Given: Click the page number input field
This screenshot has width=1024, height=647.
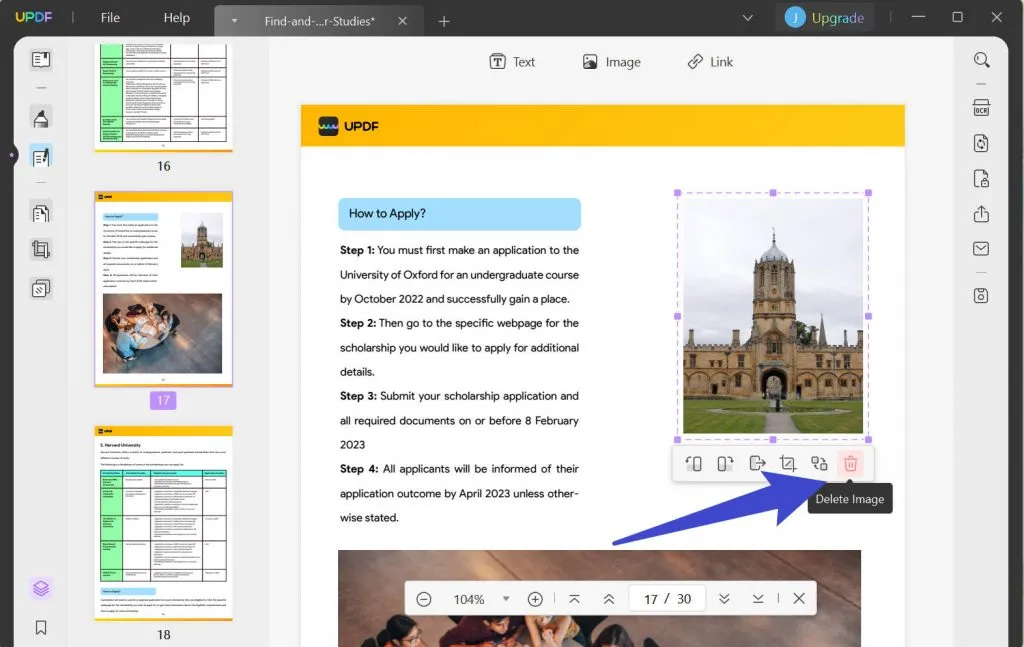Looking at the screenshot, I should [651, 599].
